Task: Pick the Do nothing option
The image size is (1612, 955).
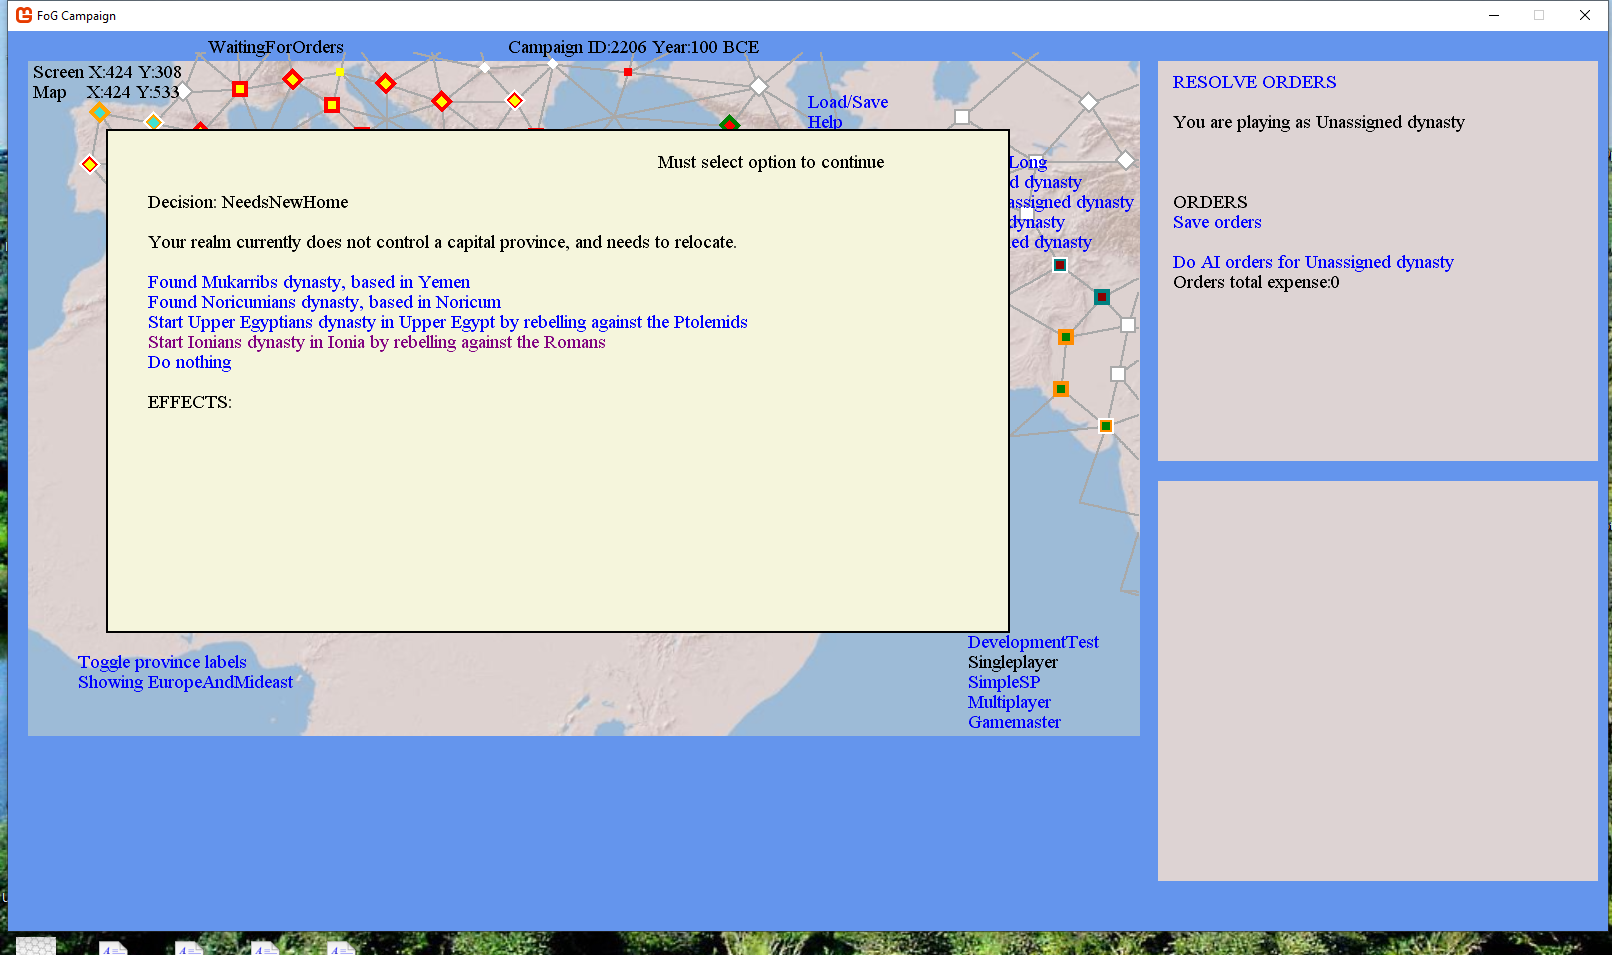Action: pyautogui.click(x=189, y=362)
